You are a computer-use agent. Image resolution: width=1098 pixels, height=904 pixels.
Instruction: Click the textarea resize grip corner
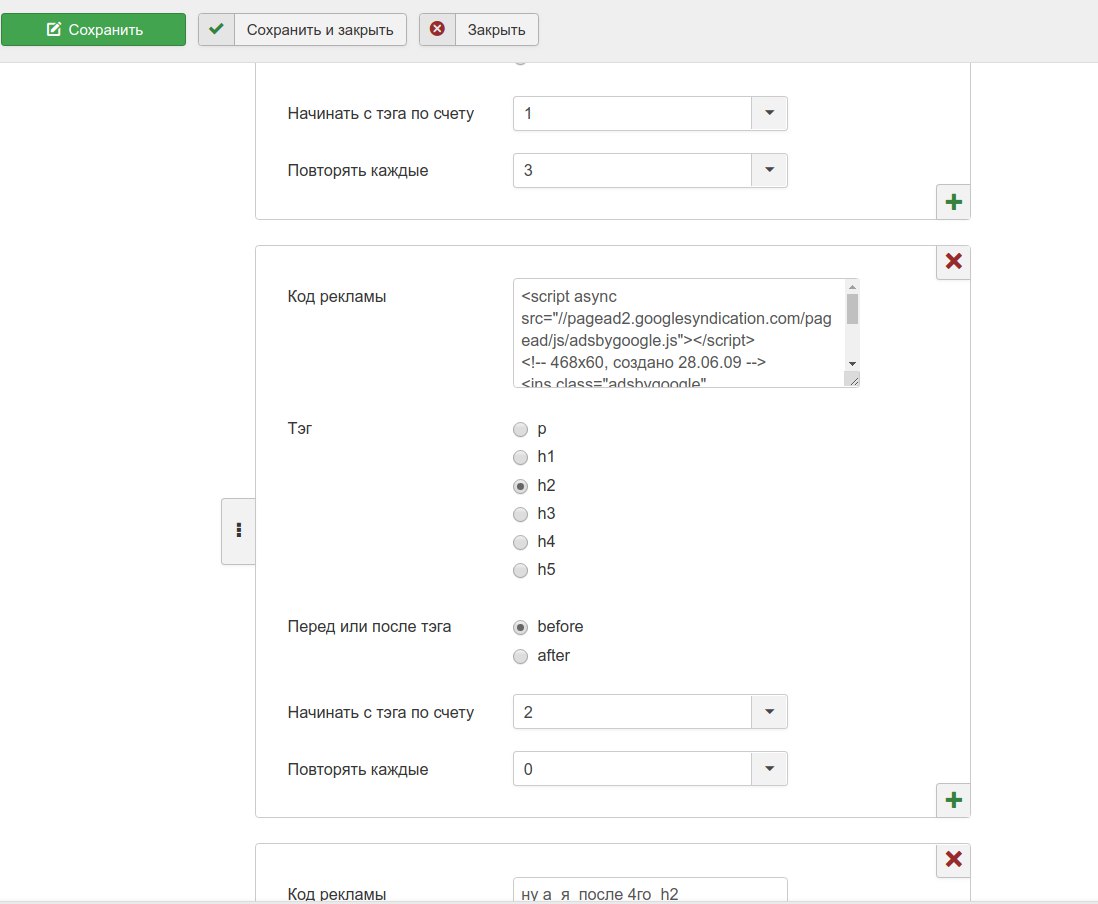tap(853, 380)
